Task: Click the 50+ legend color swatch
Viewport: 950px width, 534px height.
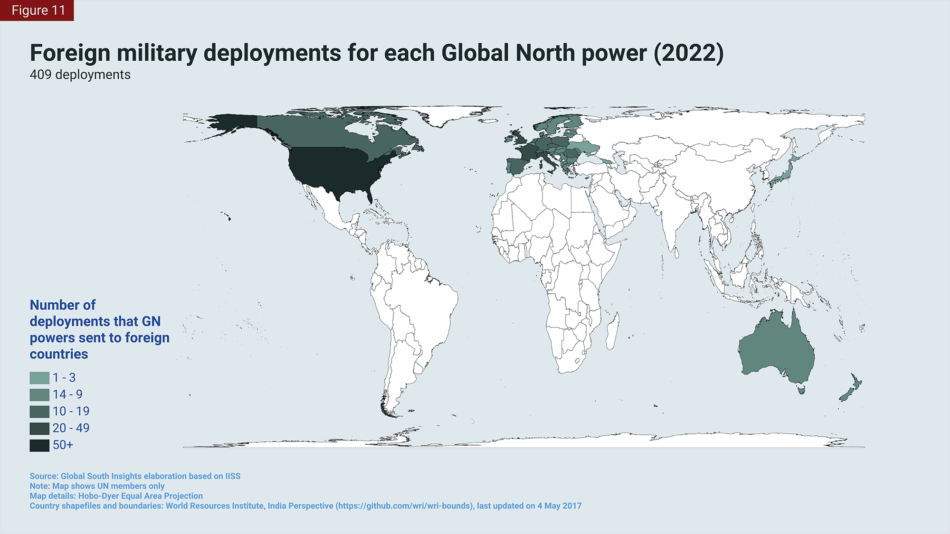Action: [x=39, y=445]
